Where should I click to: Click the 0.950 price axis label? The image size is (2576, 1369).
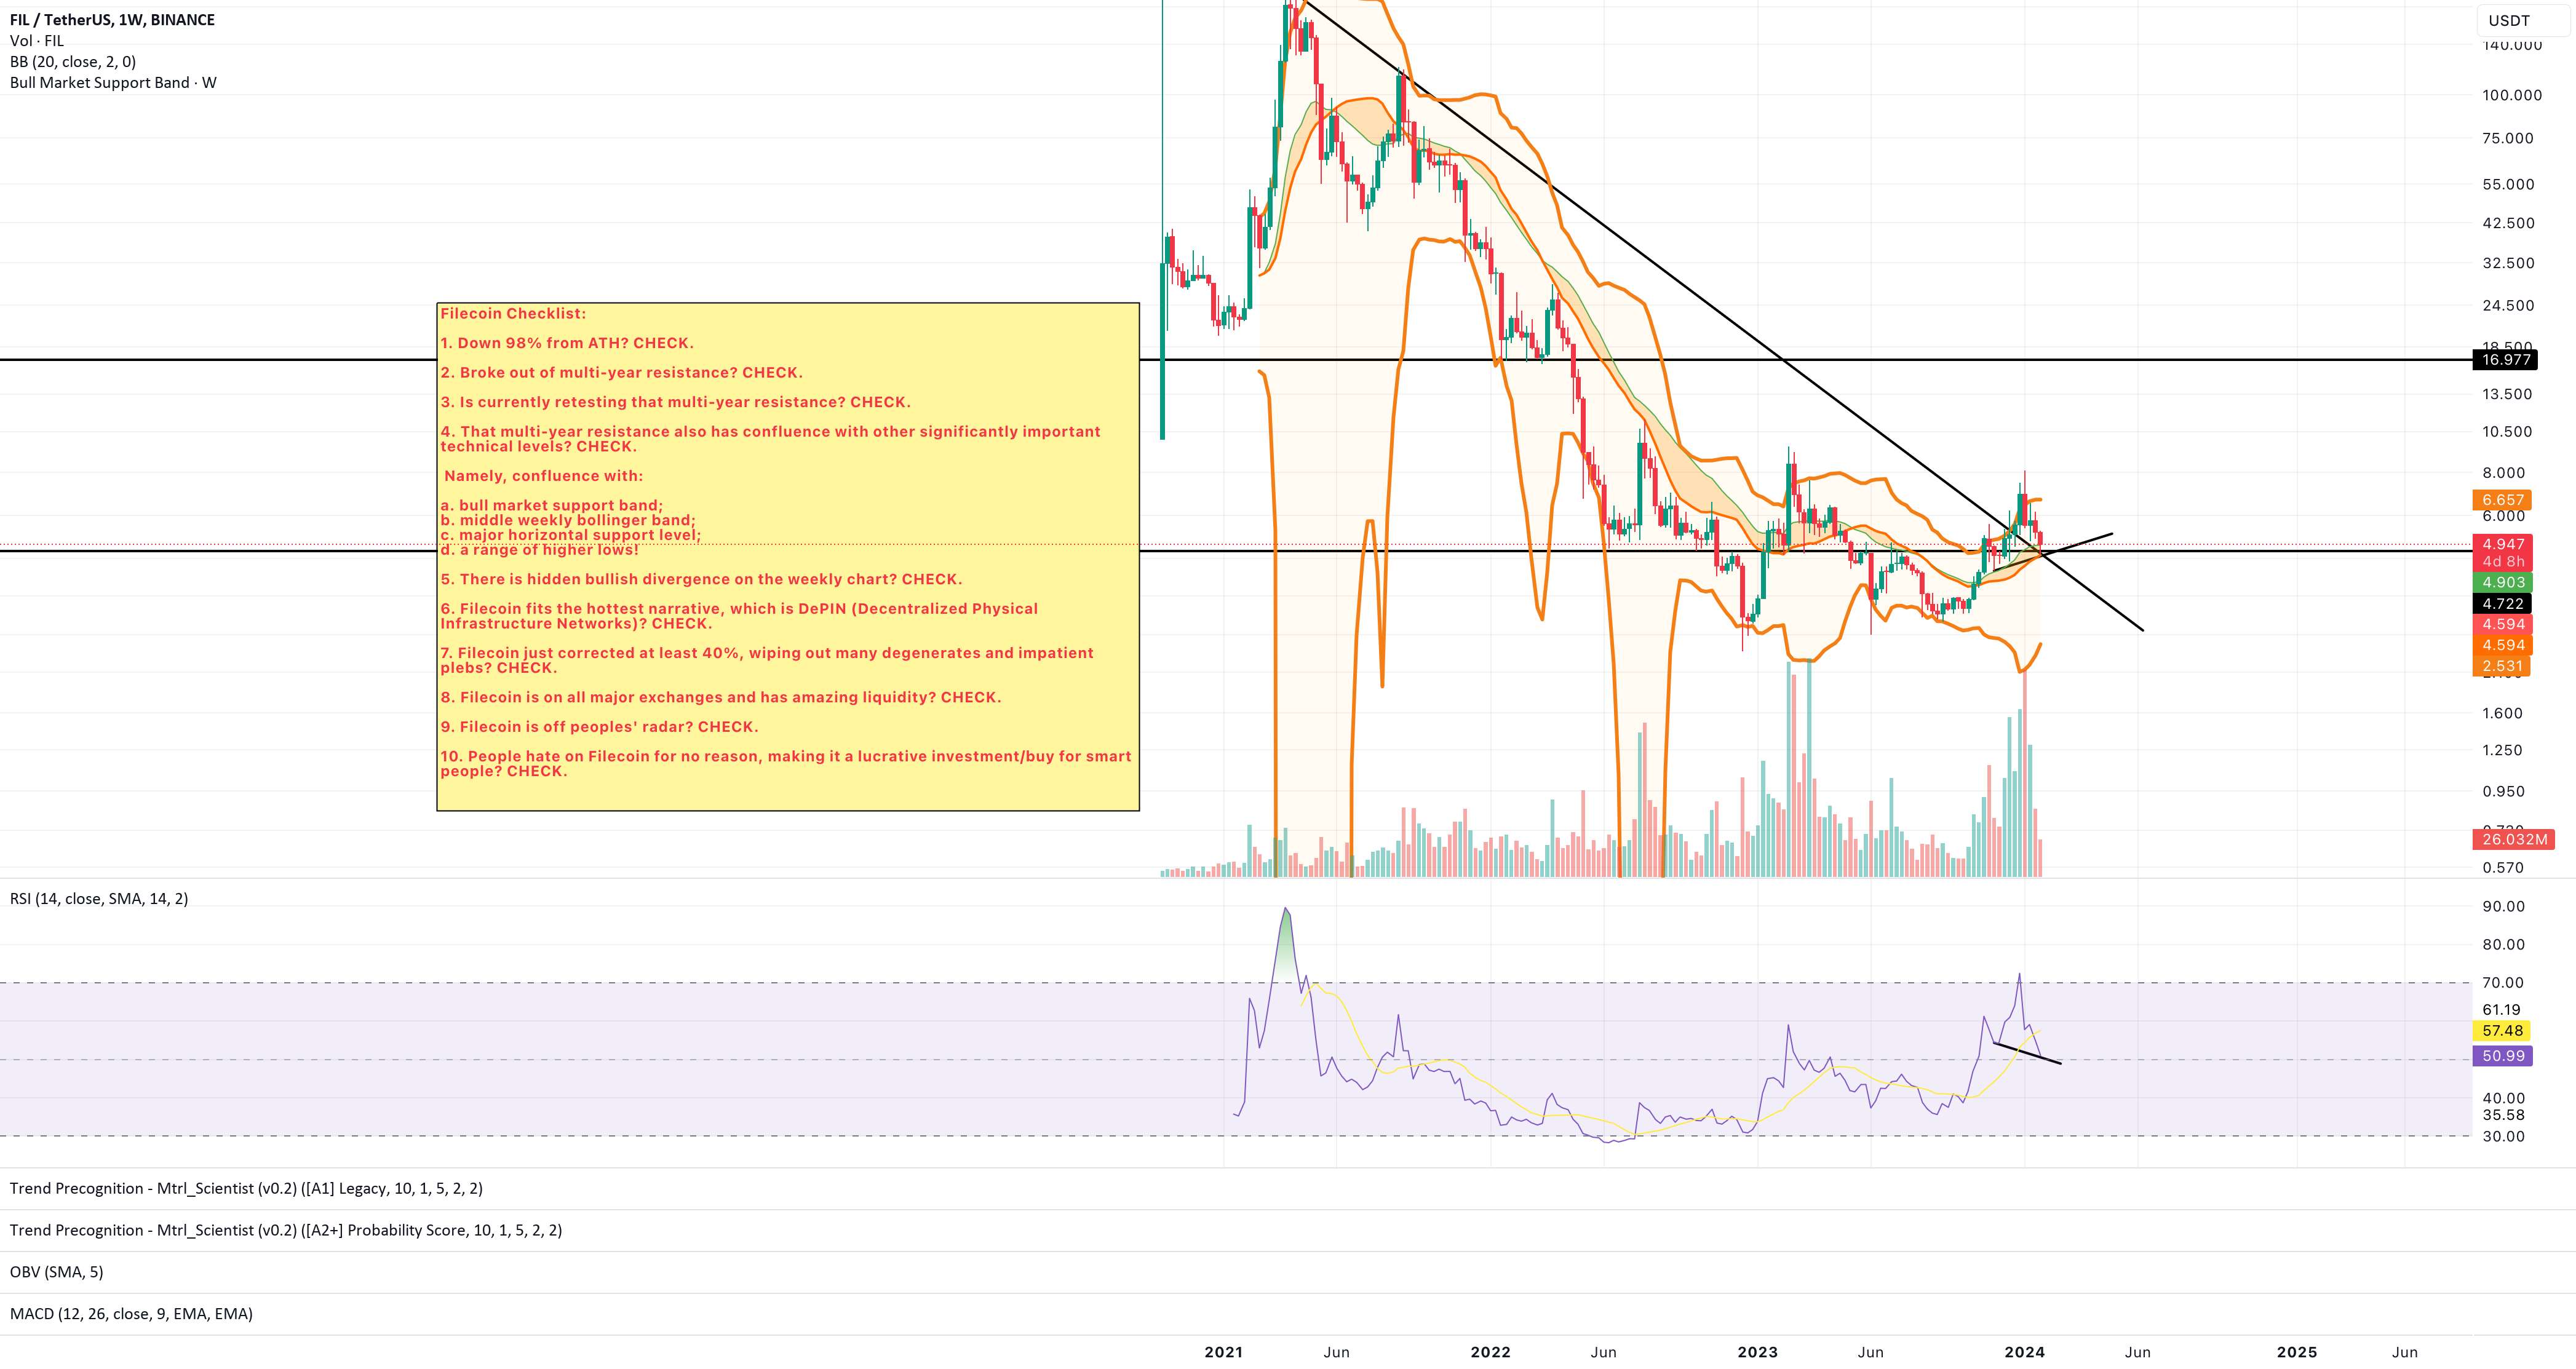[x=2504, y=792]
